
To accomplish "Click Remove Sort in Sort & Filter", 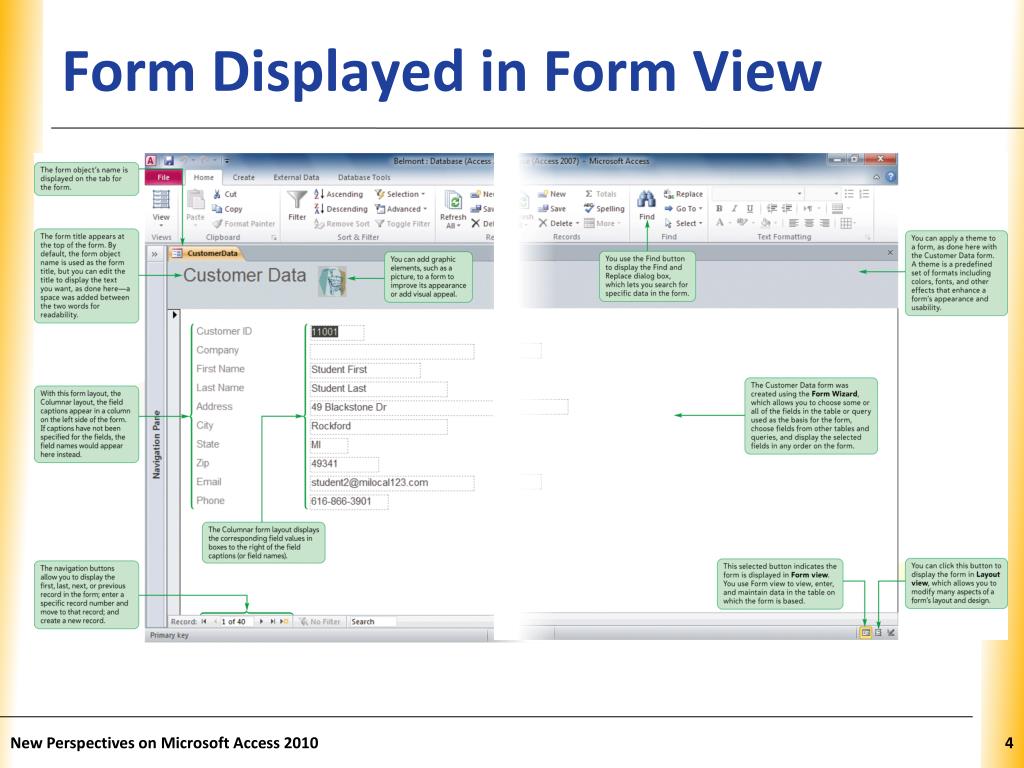I will [342, 223].
